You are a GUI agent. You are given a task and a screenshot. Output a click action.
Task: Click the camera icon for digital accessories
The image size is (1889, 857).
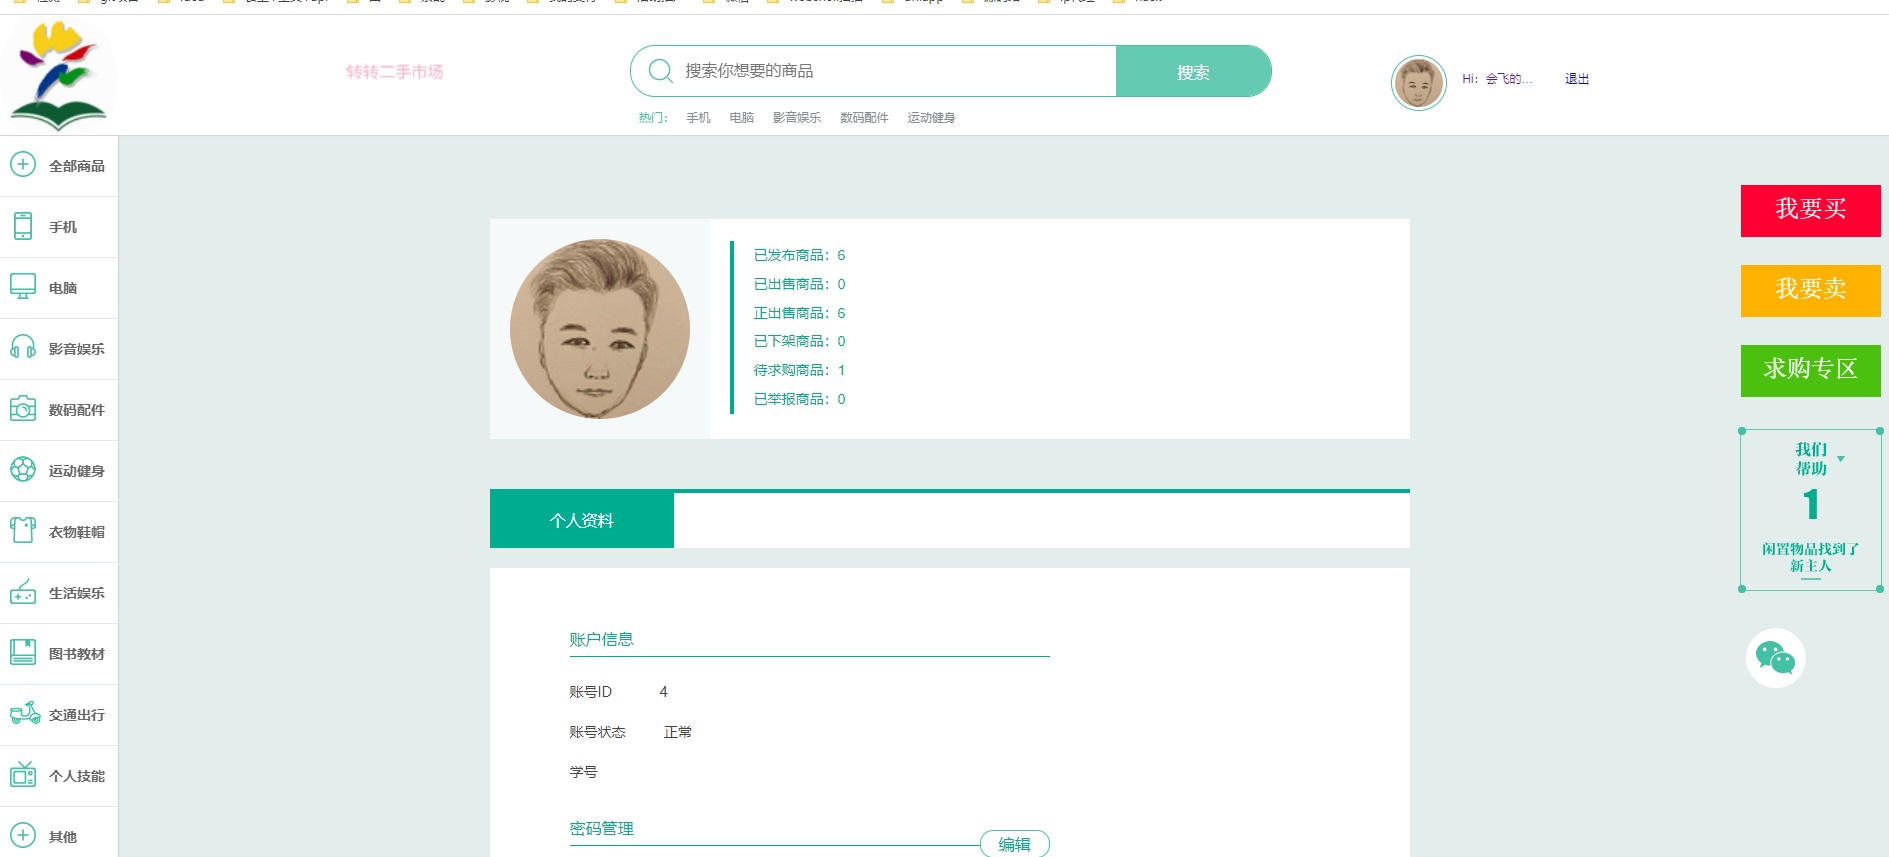point(23,409)
